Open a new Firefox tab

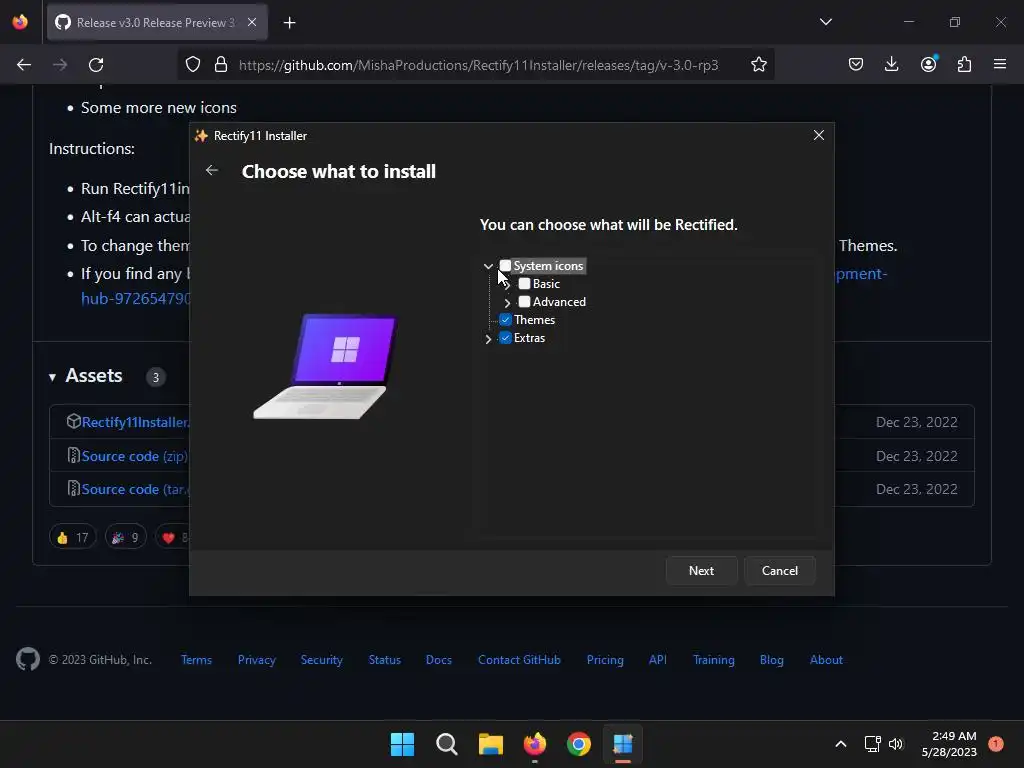[x=289, y=23]
